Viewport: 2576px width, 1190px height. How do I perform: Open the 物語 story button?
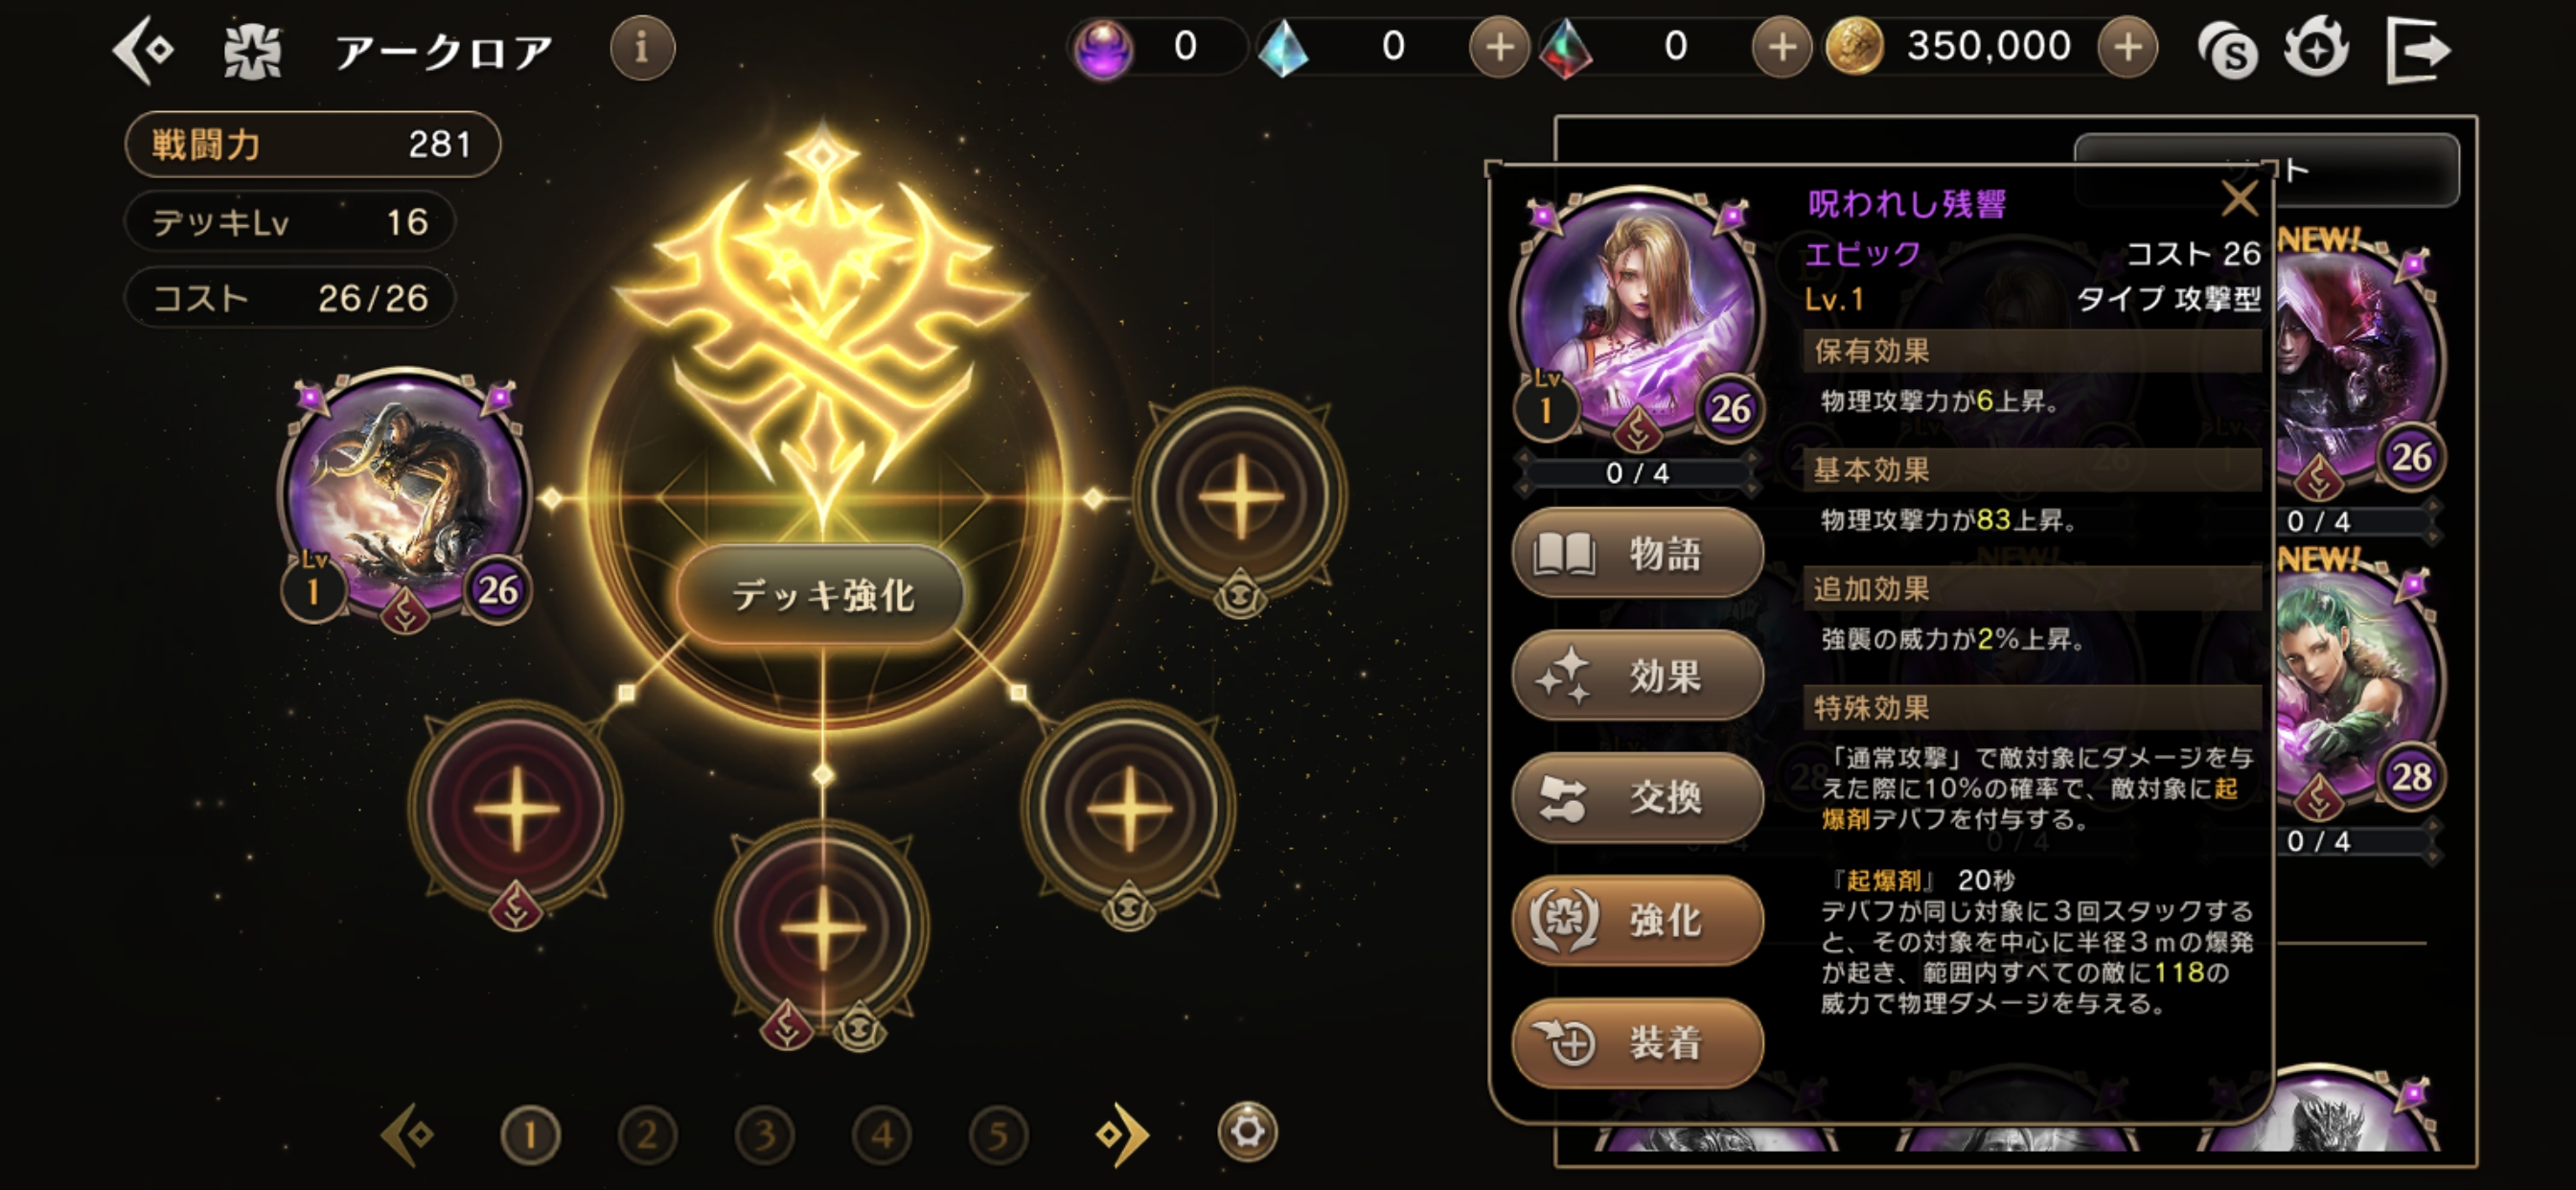[x=1637, y=552]
